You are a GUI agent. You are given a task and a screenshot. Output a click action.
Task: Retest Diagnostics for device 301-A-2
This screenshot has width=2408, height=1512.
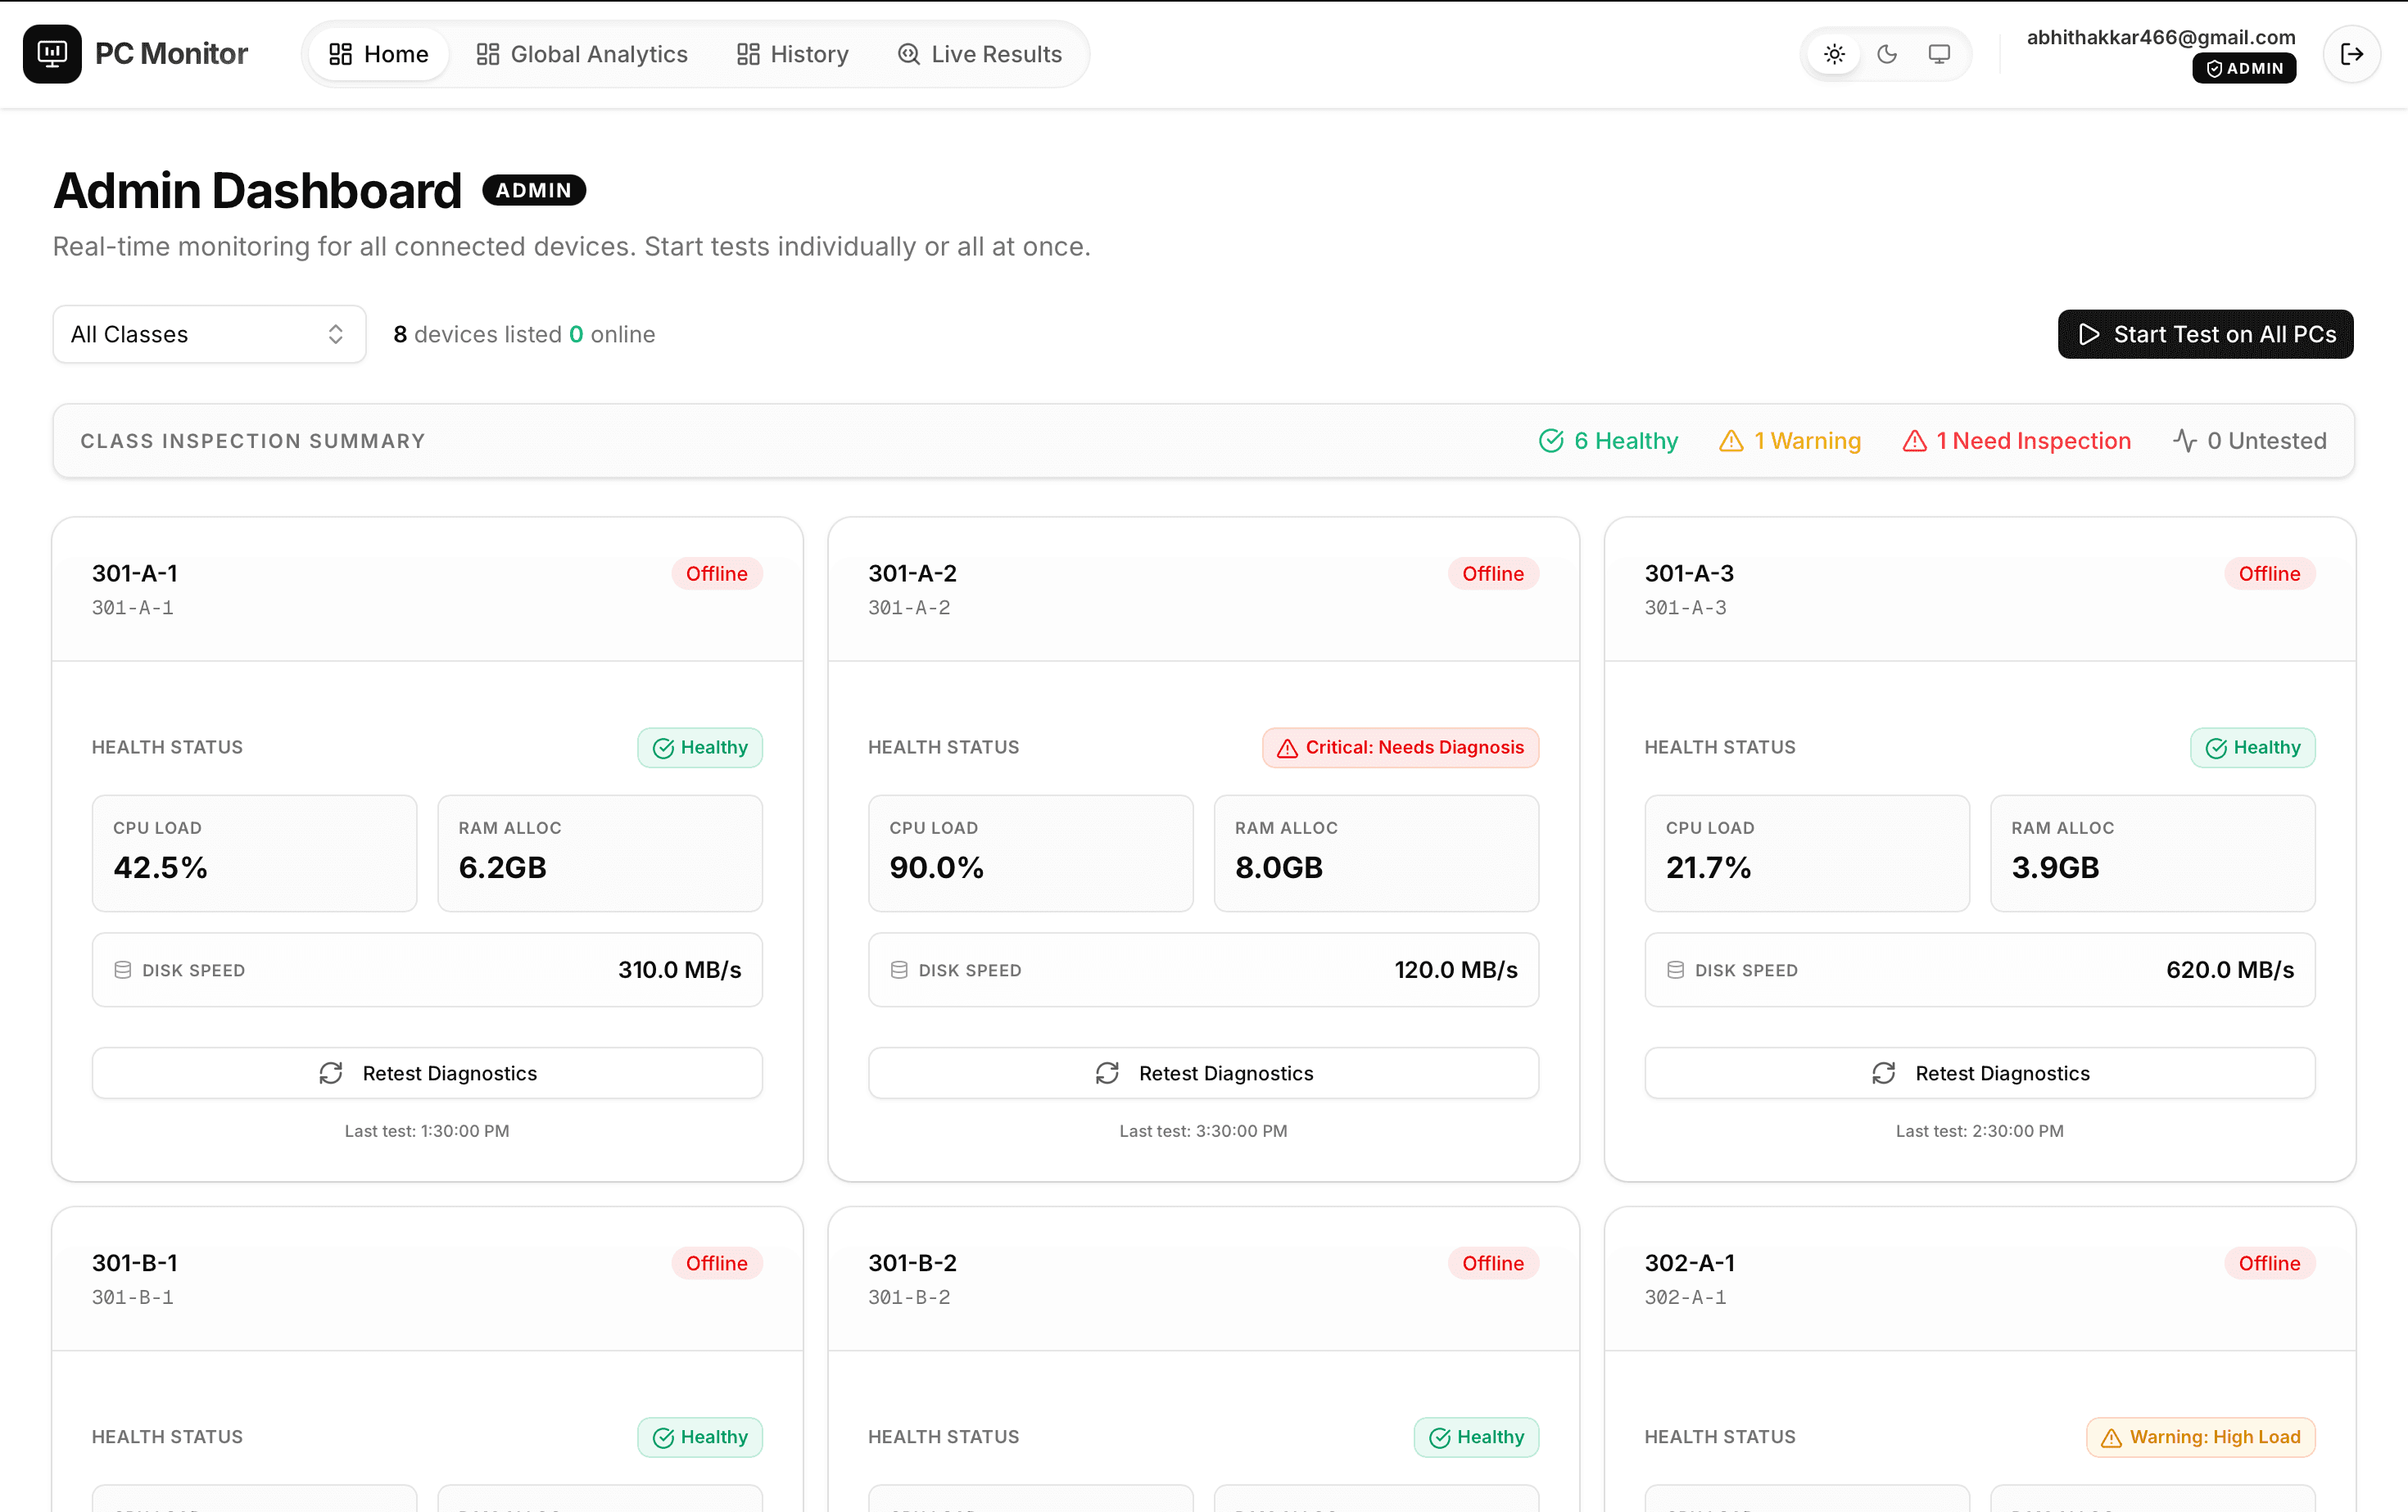(x=1203, y=1073)
